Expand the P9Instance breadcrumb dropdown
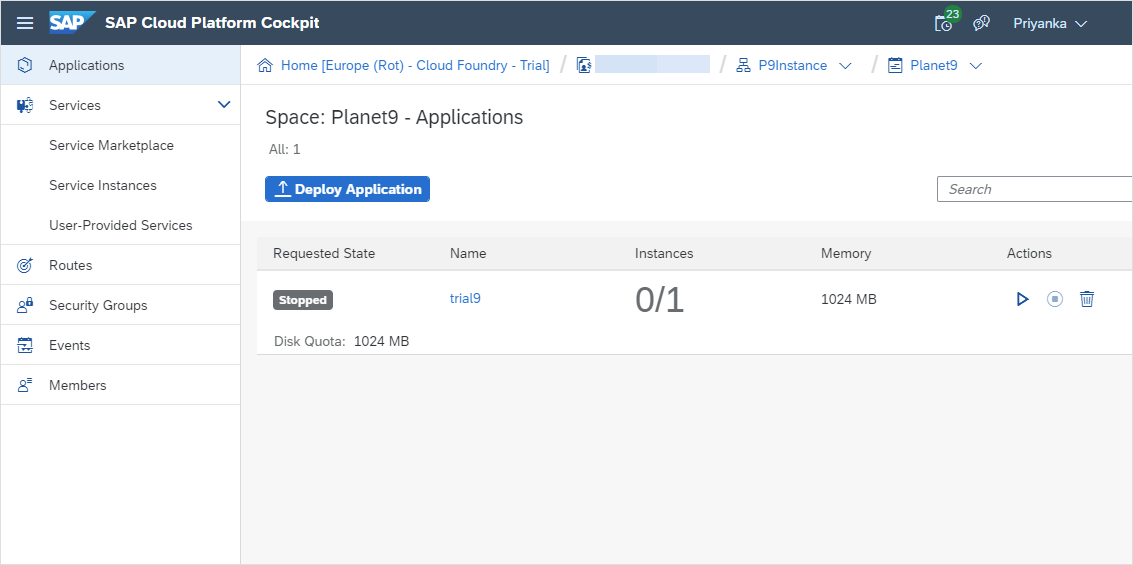1133x565 pixels. pos(845,66)
